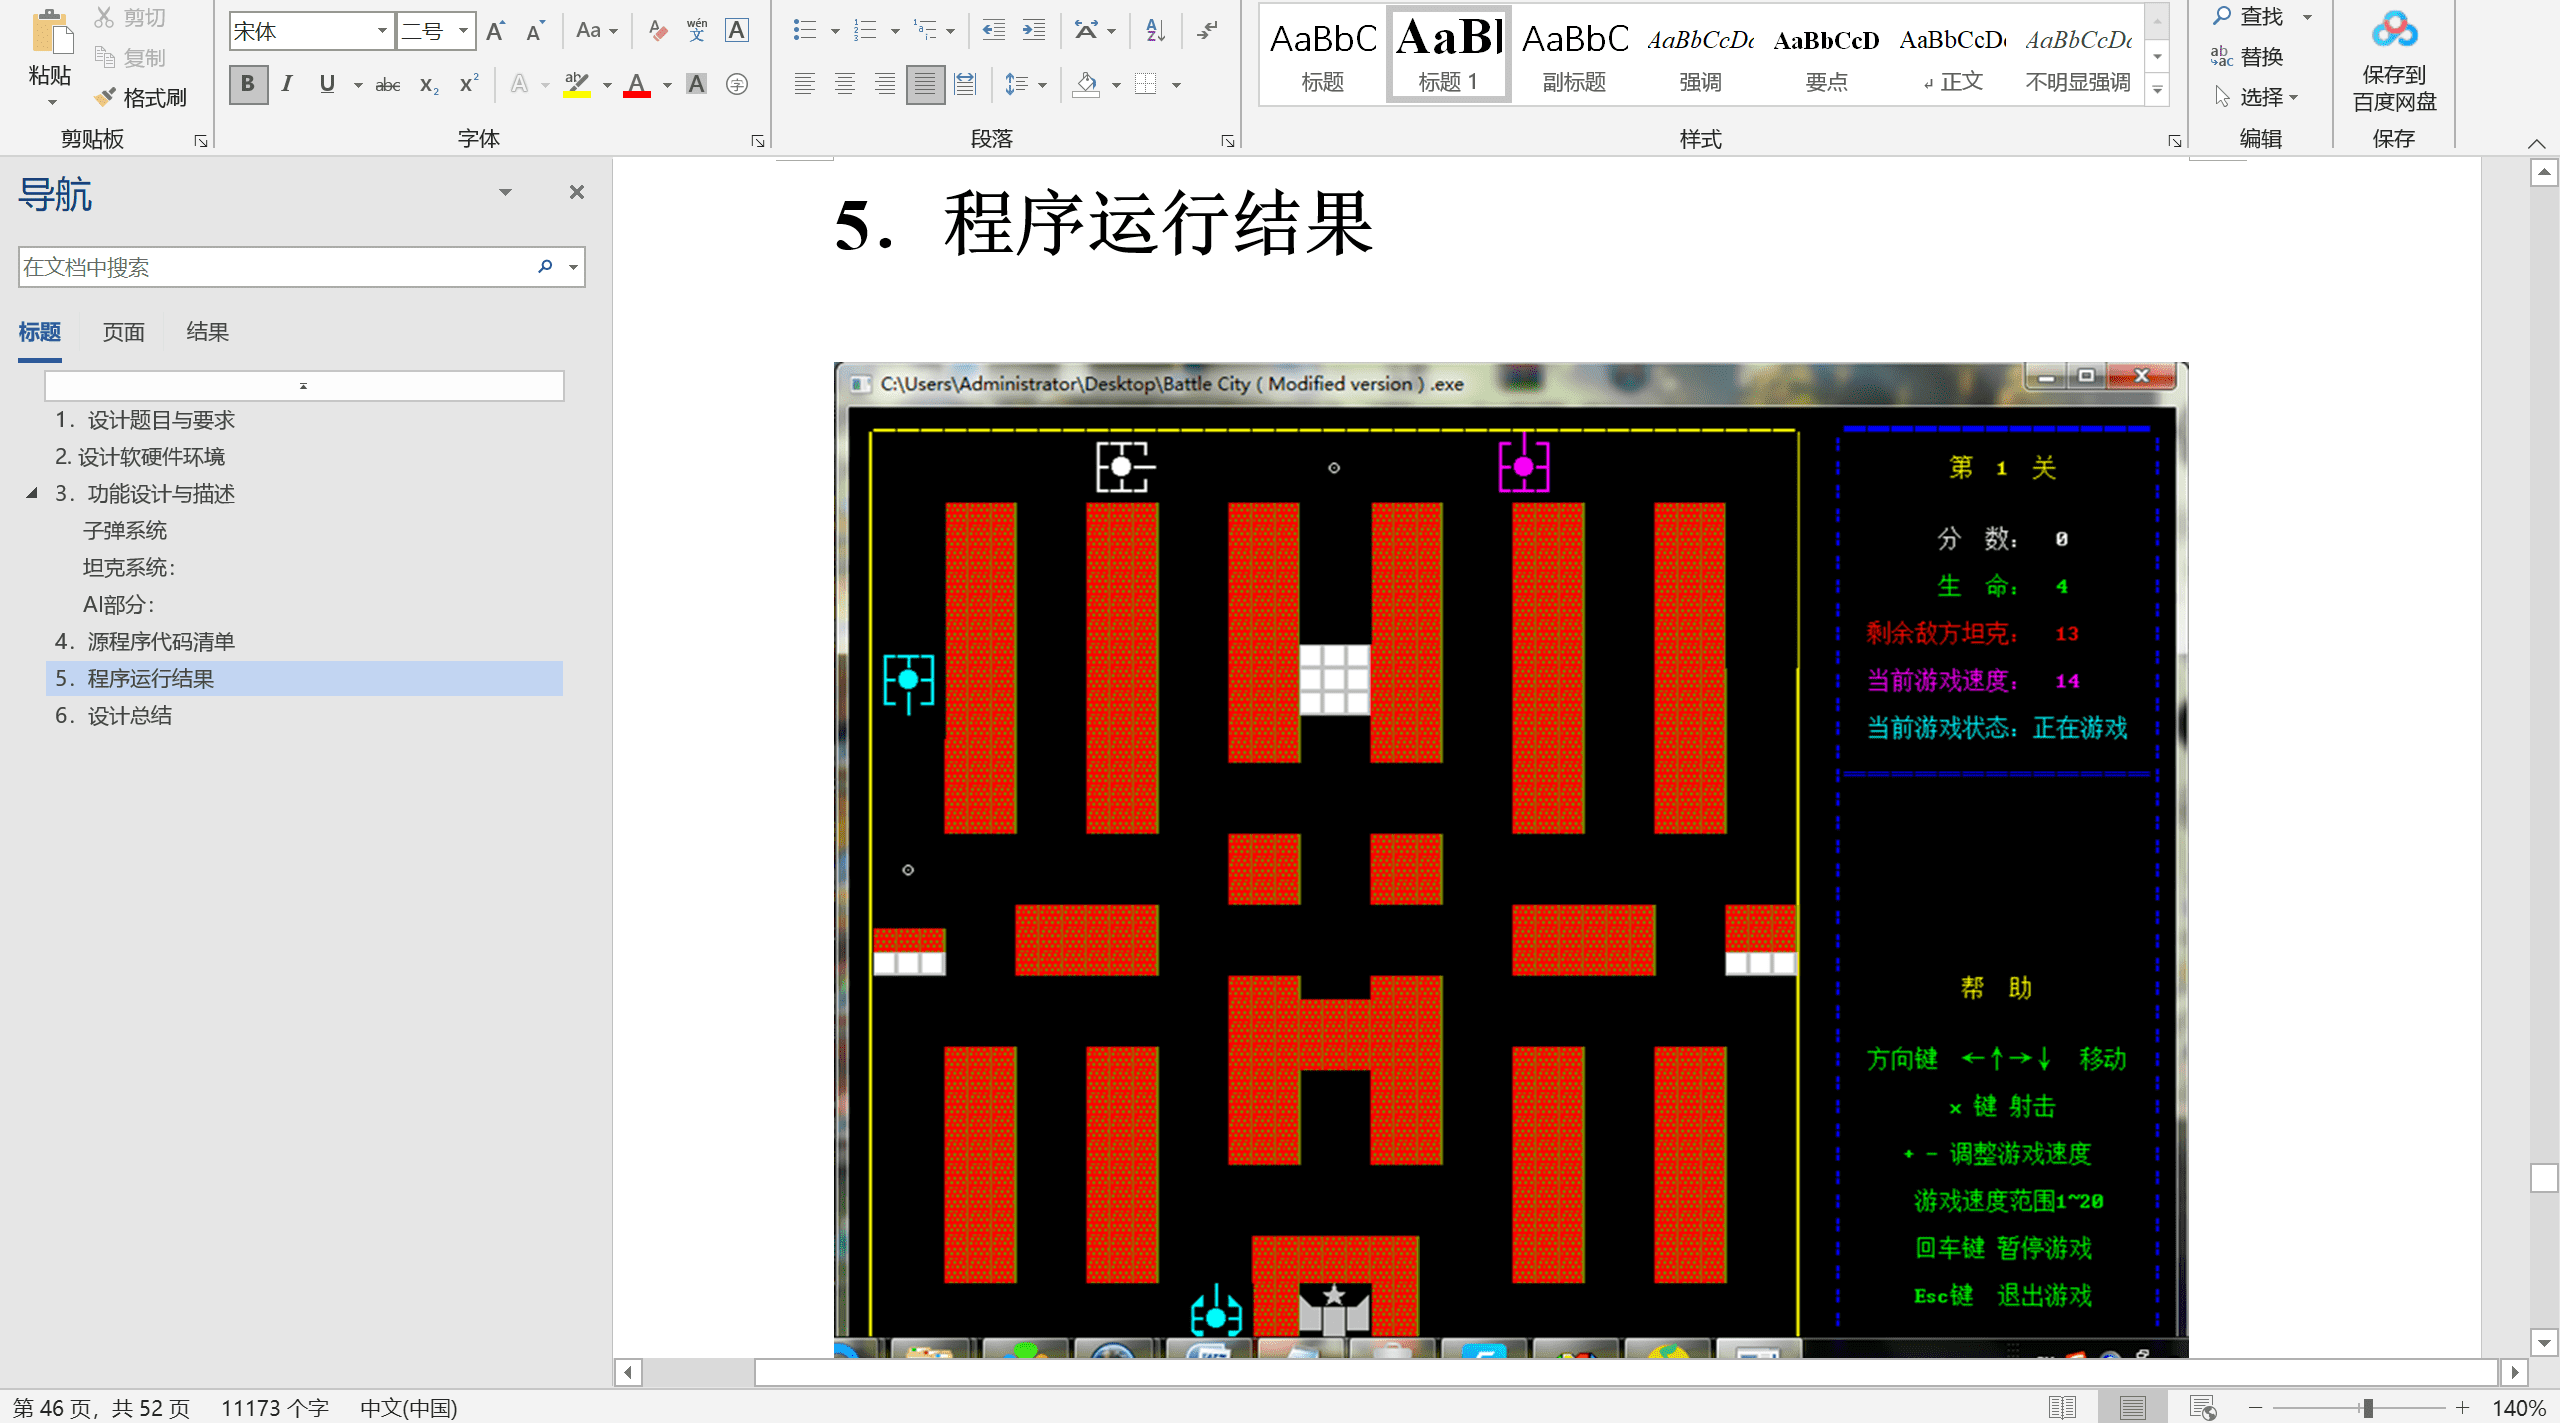Apply the 副标题 style
The image size is (2560, 1423).
pyautogui.click(x=1575, y=53)
